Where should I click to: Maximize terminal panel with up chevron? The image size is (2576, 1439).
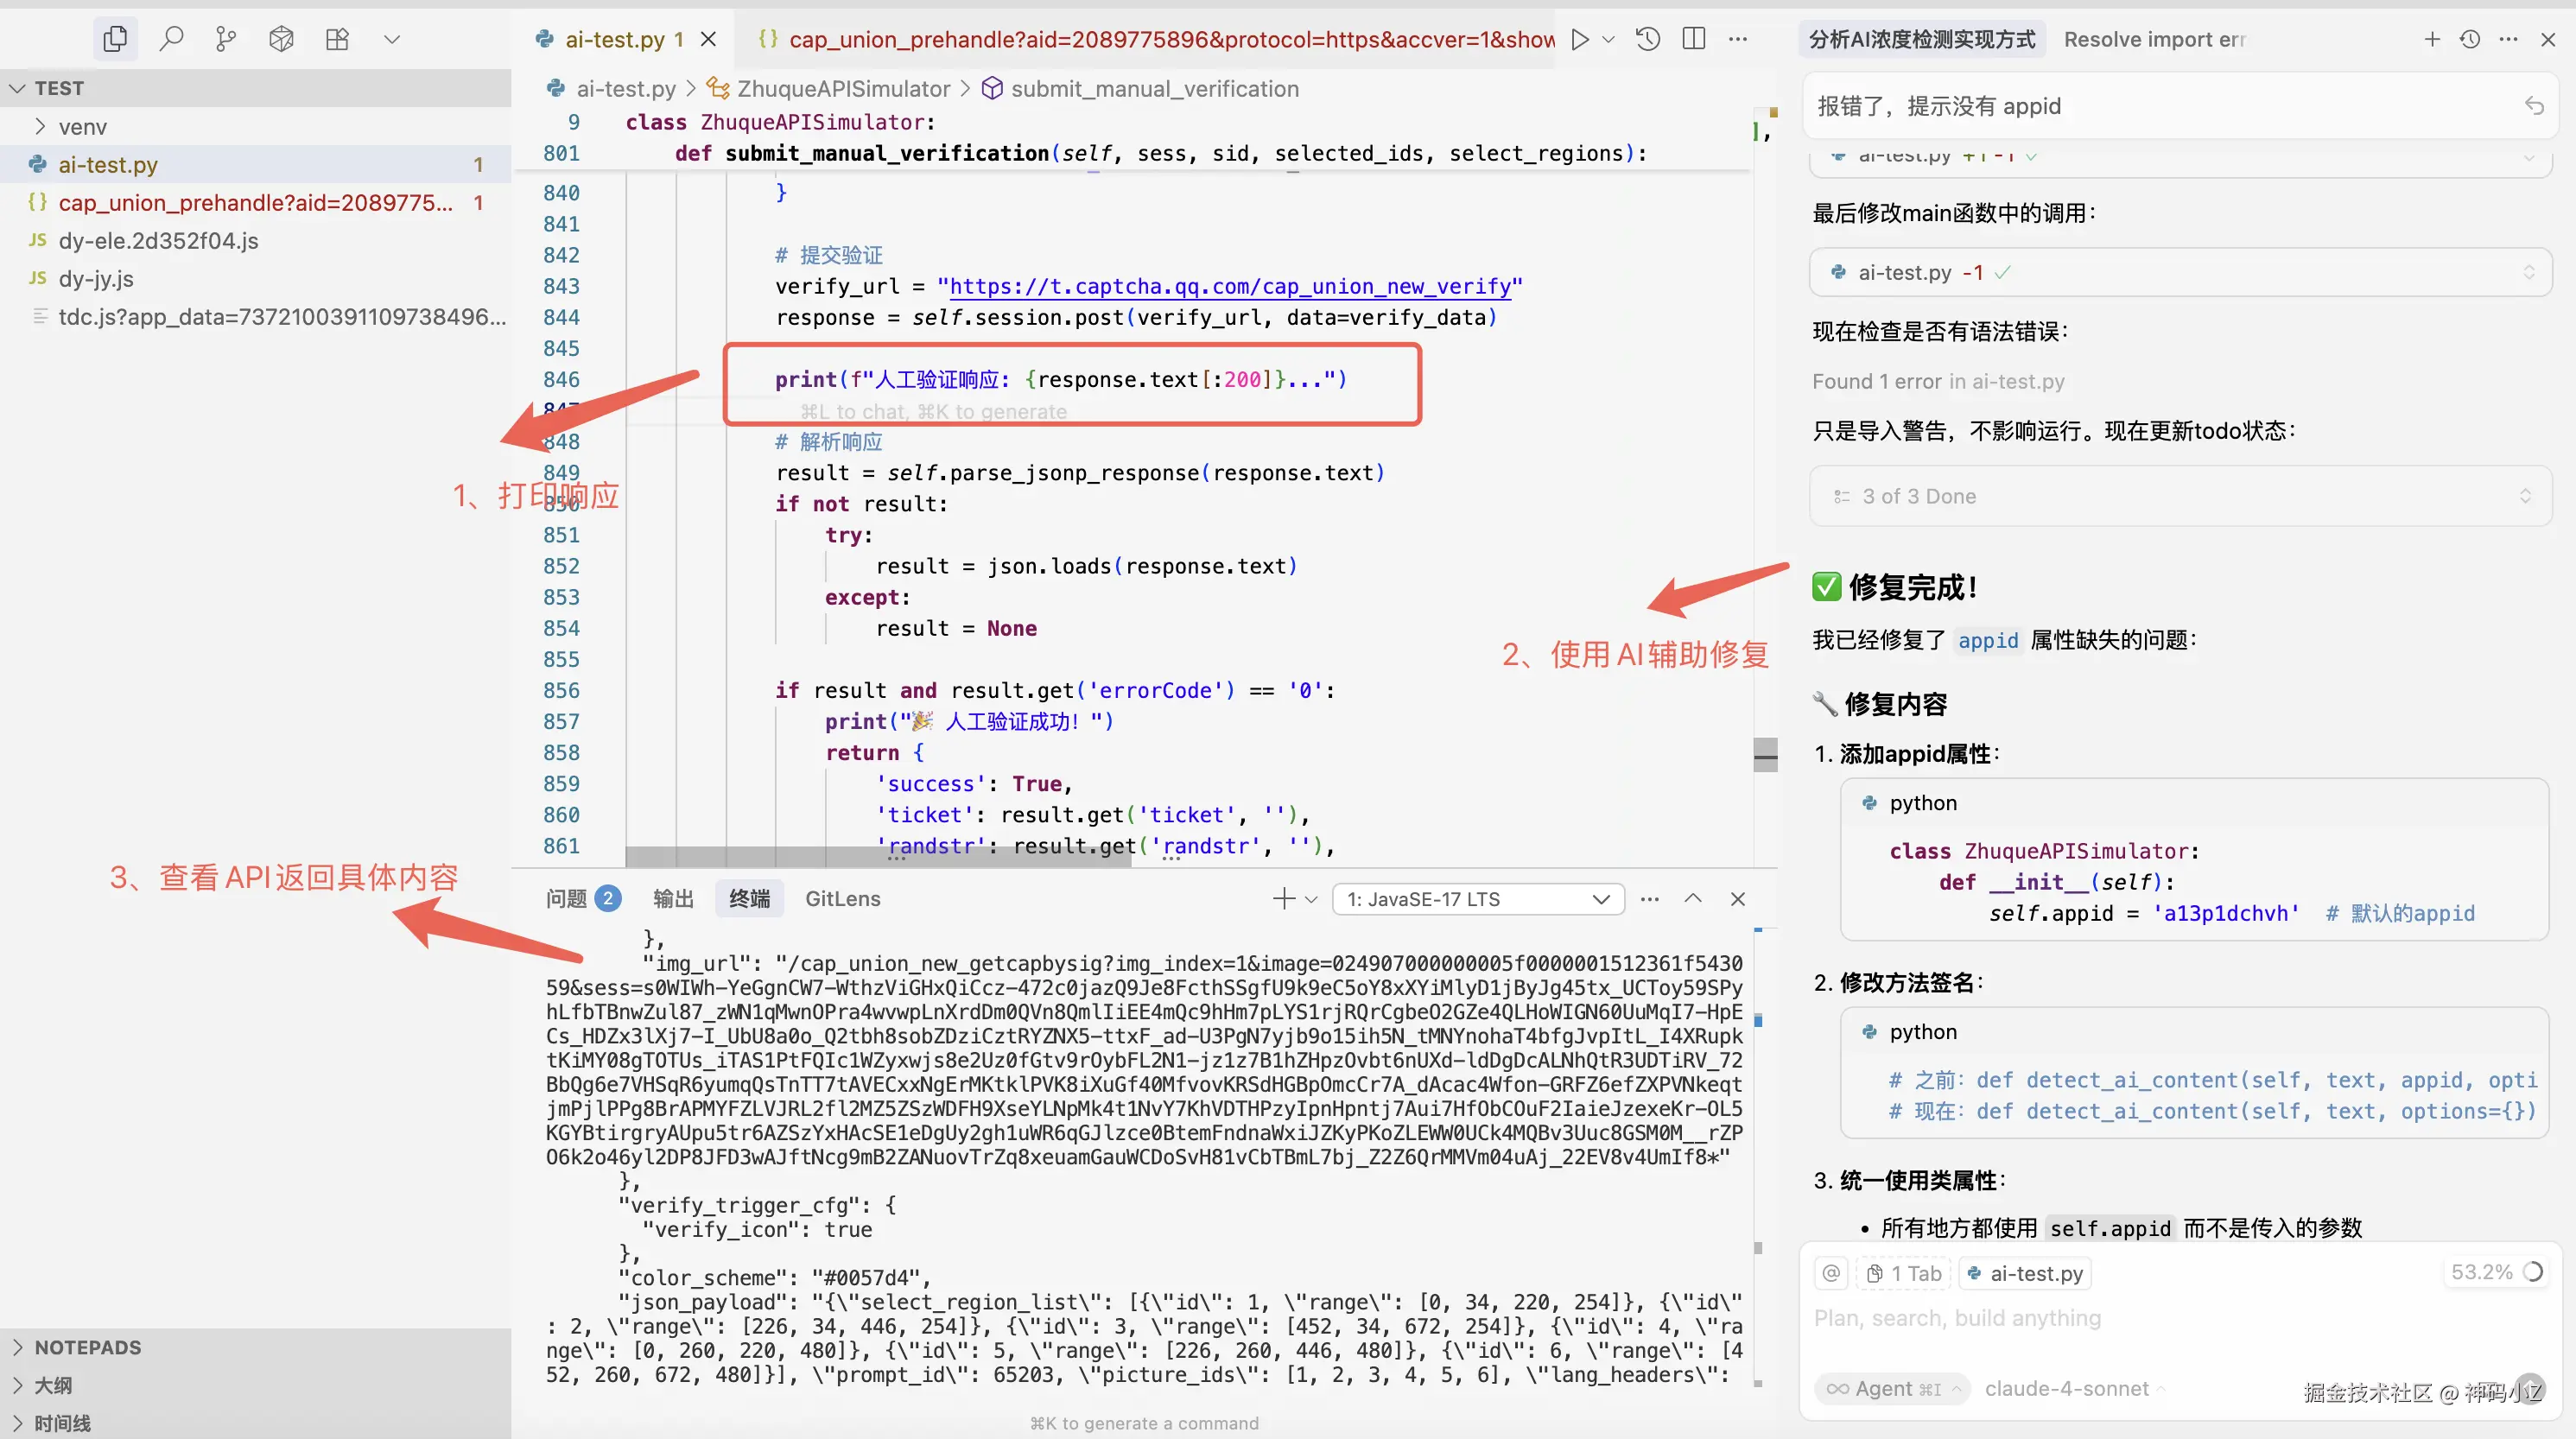(1692, 898)
